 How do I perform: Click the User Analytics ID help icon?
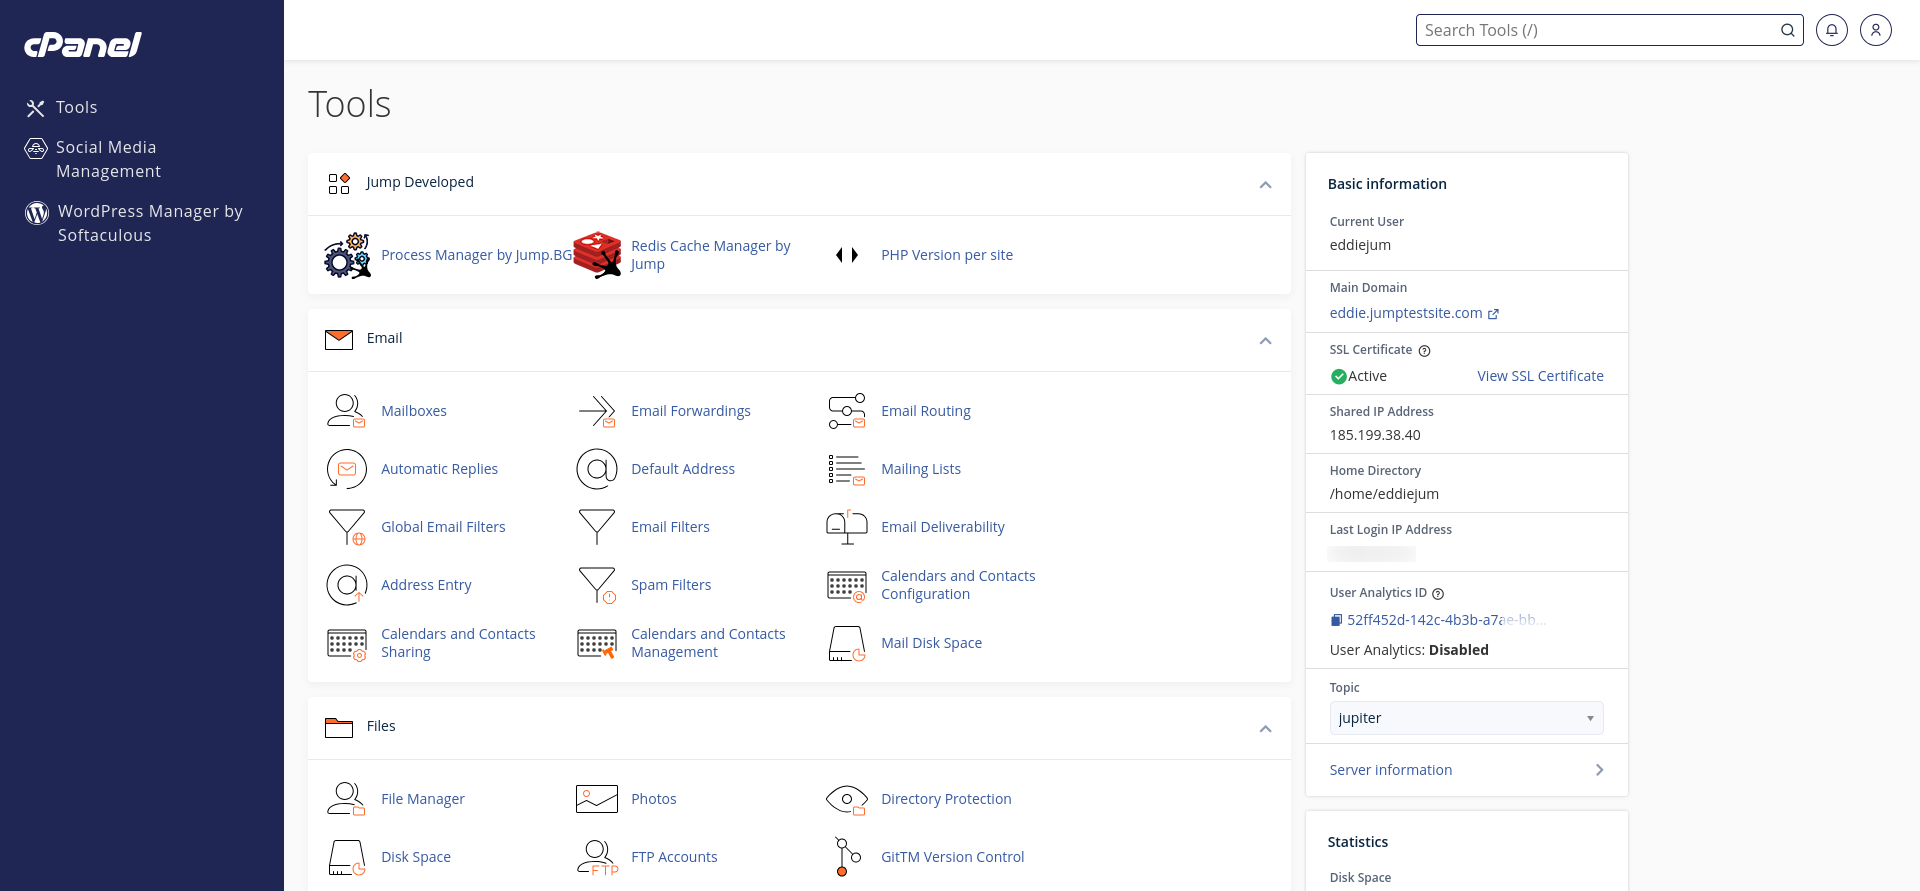[x=1438, y=594]
